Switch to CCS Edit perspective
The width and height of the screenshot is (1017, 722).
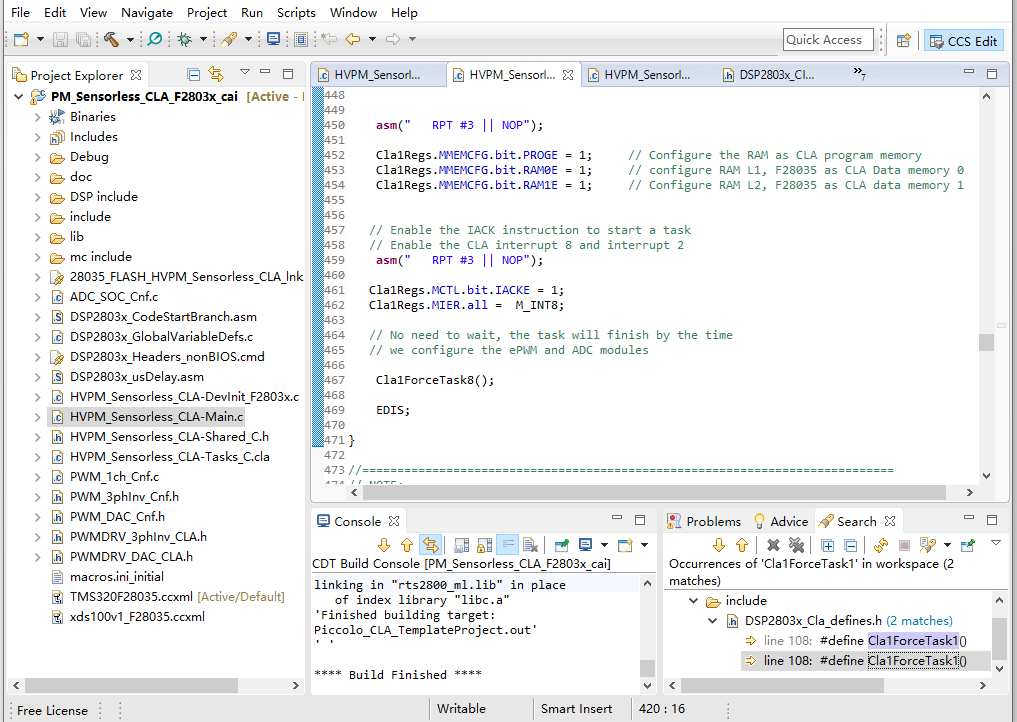coord(963,41)
